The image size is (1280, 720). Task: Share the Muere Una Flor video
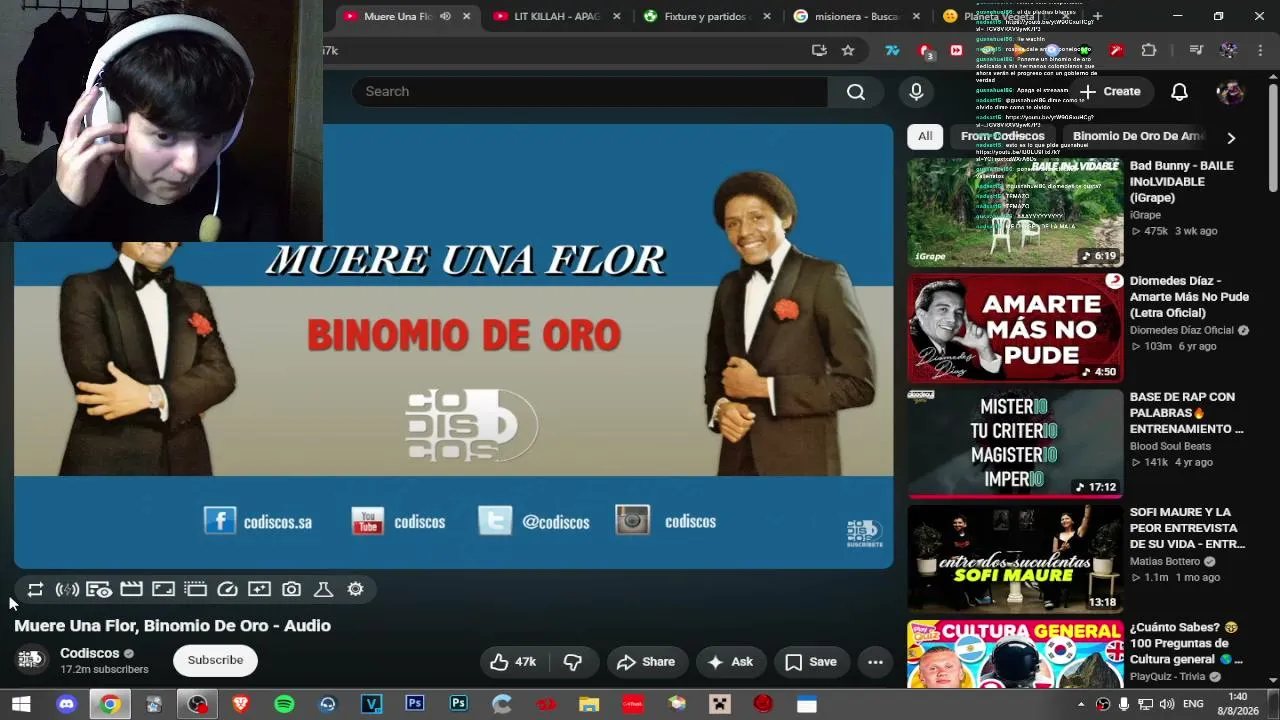645,662
